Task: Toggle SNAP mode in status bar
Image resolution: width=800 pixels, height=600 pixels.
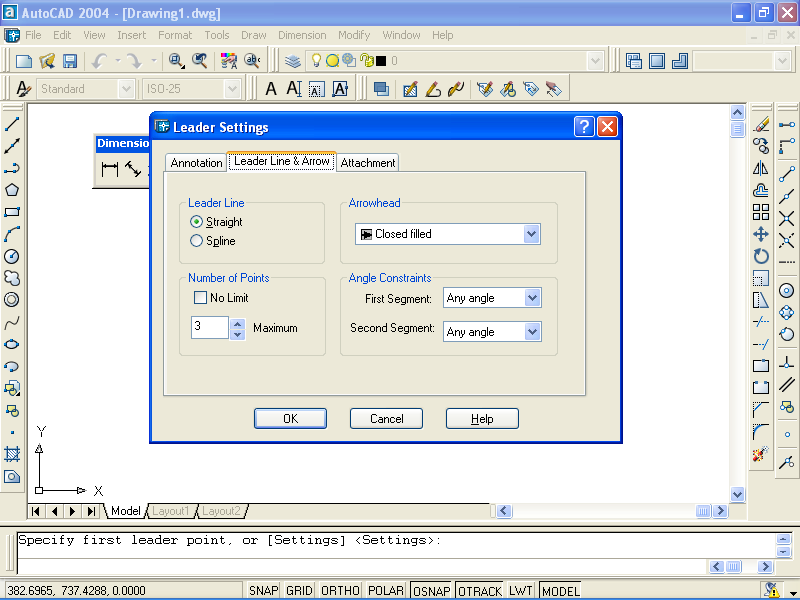Action: [263, 591]
